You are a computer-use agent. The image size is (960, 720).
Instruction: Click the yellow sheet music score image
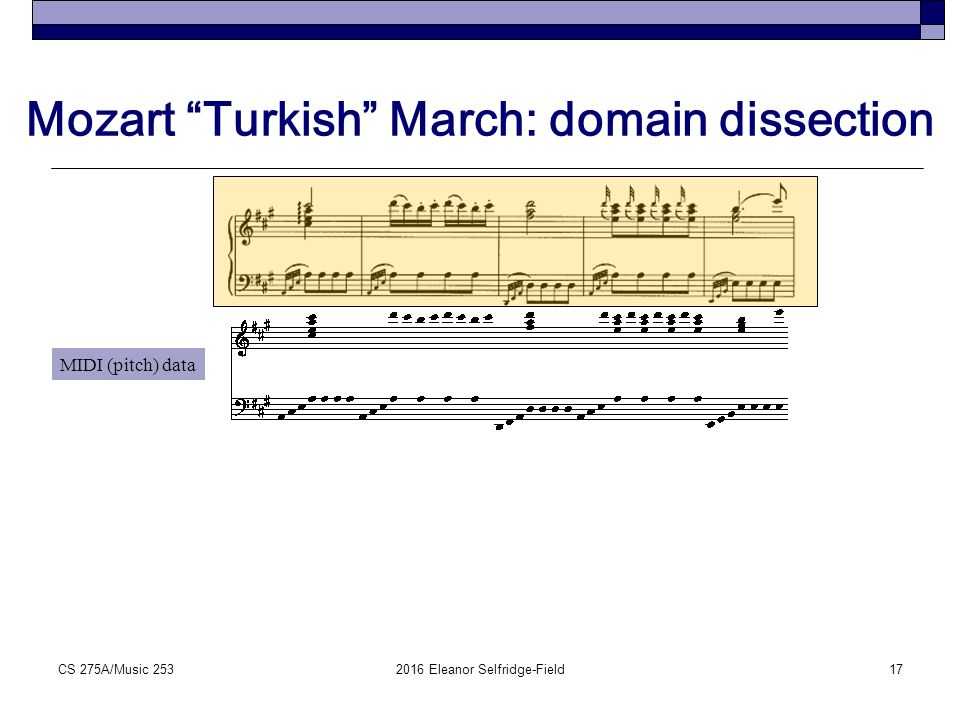(515, 241)
